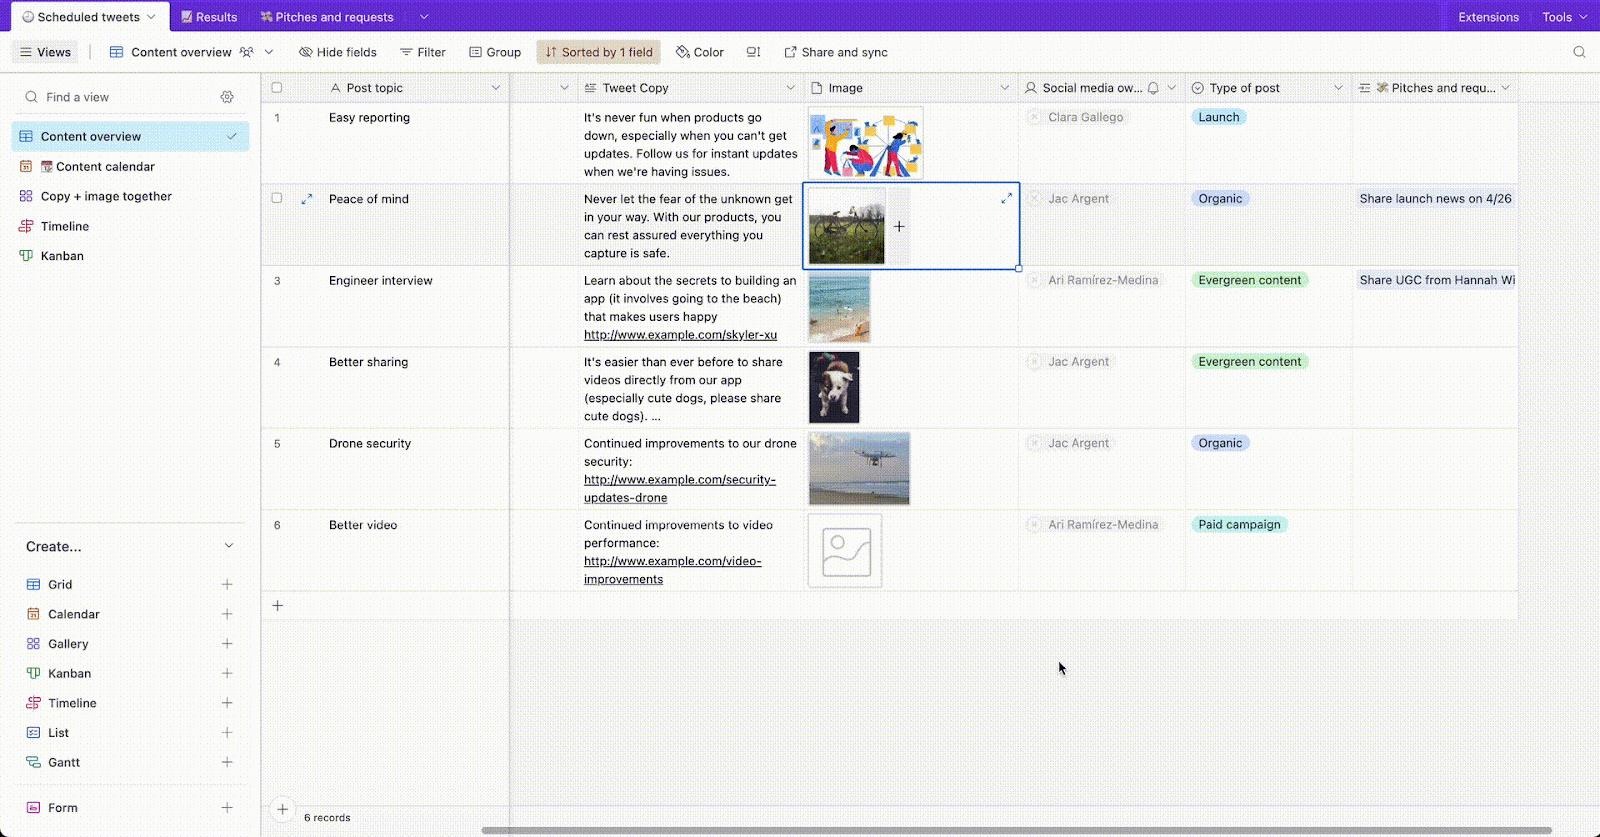Open view settings gear icon

(227, 97)
